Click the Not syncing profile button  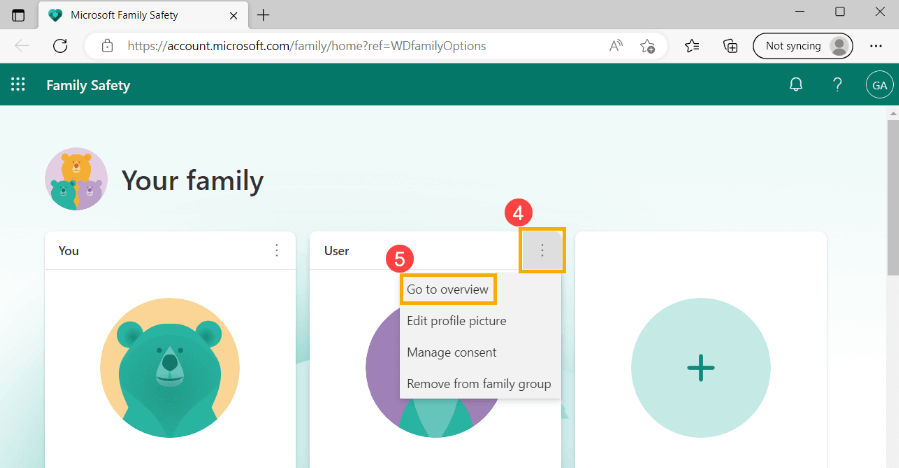803,46
